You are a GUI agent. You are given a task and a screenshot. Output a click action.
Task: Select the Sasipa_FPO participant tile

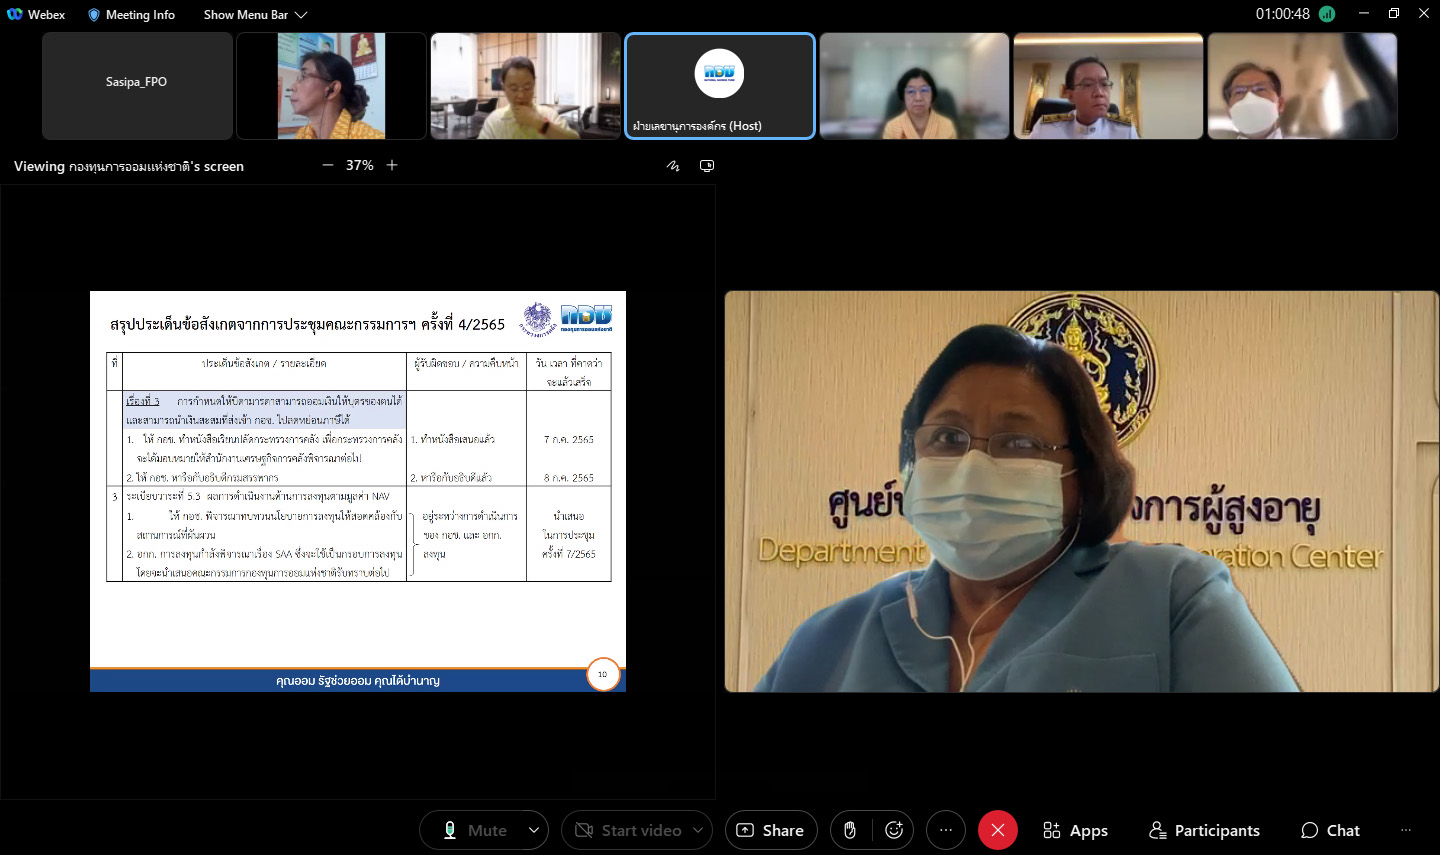[137, 86]
